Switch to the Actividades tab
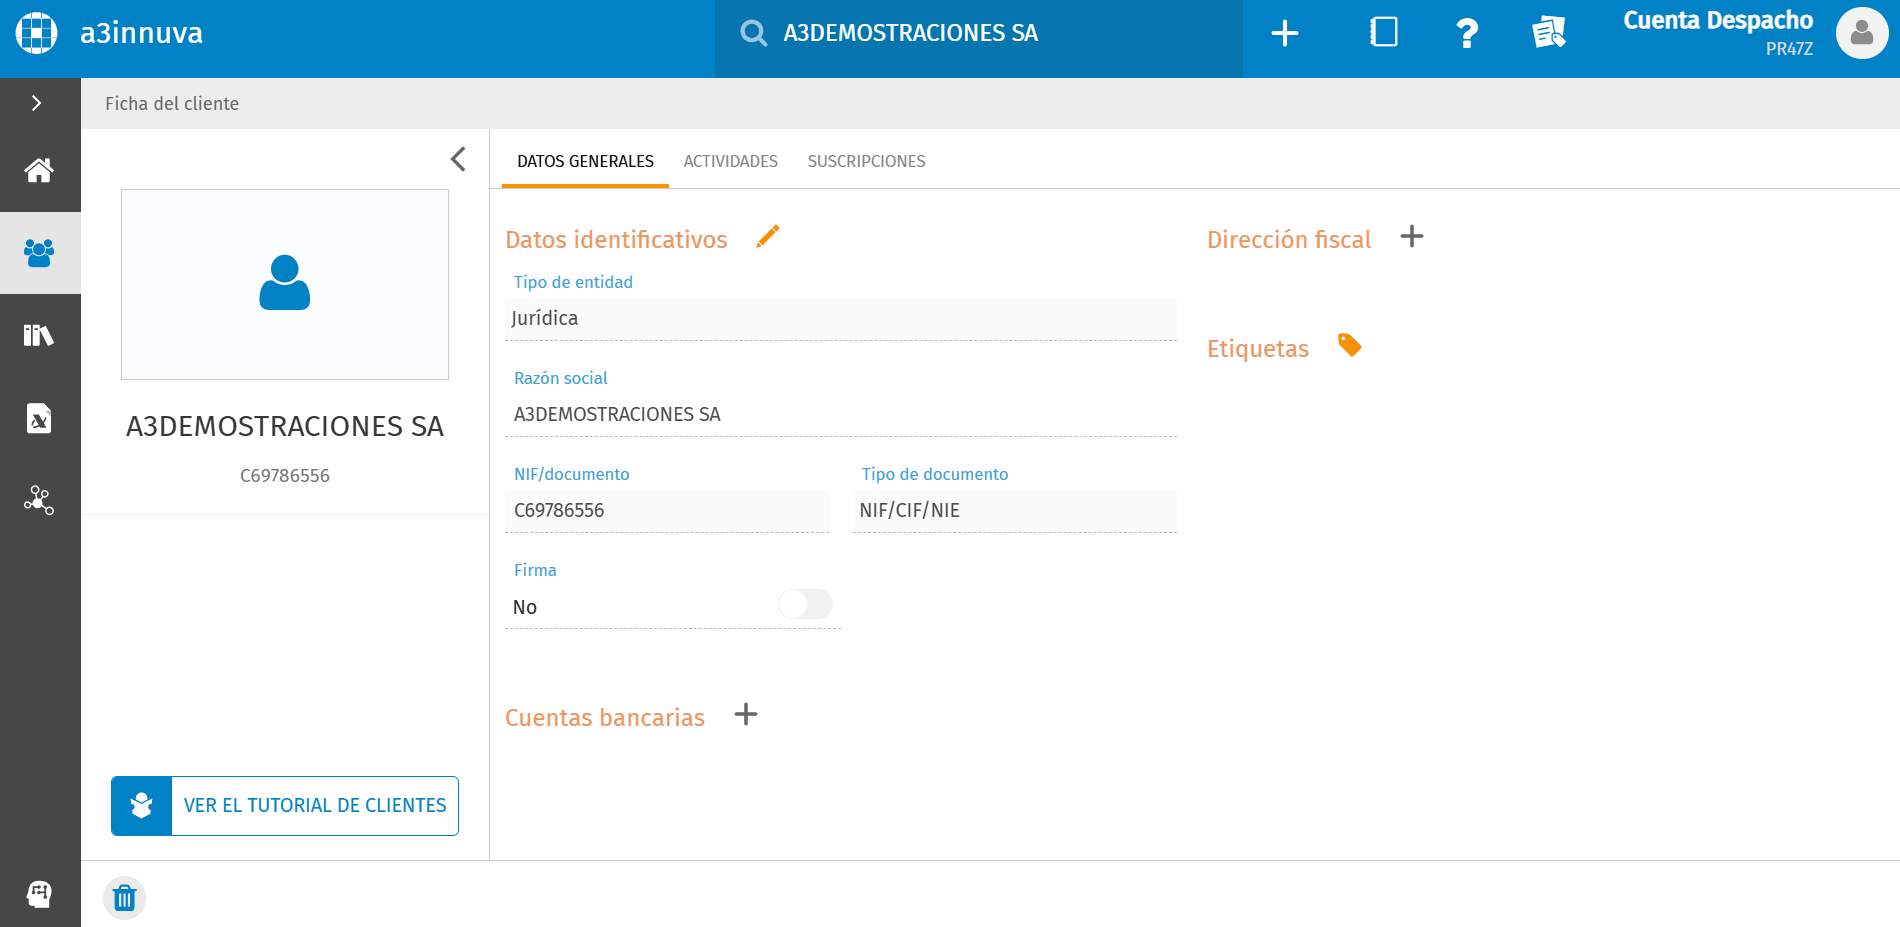1900x927 pixels. pos(730,161)
